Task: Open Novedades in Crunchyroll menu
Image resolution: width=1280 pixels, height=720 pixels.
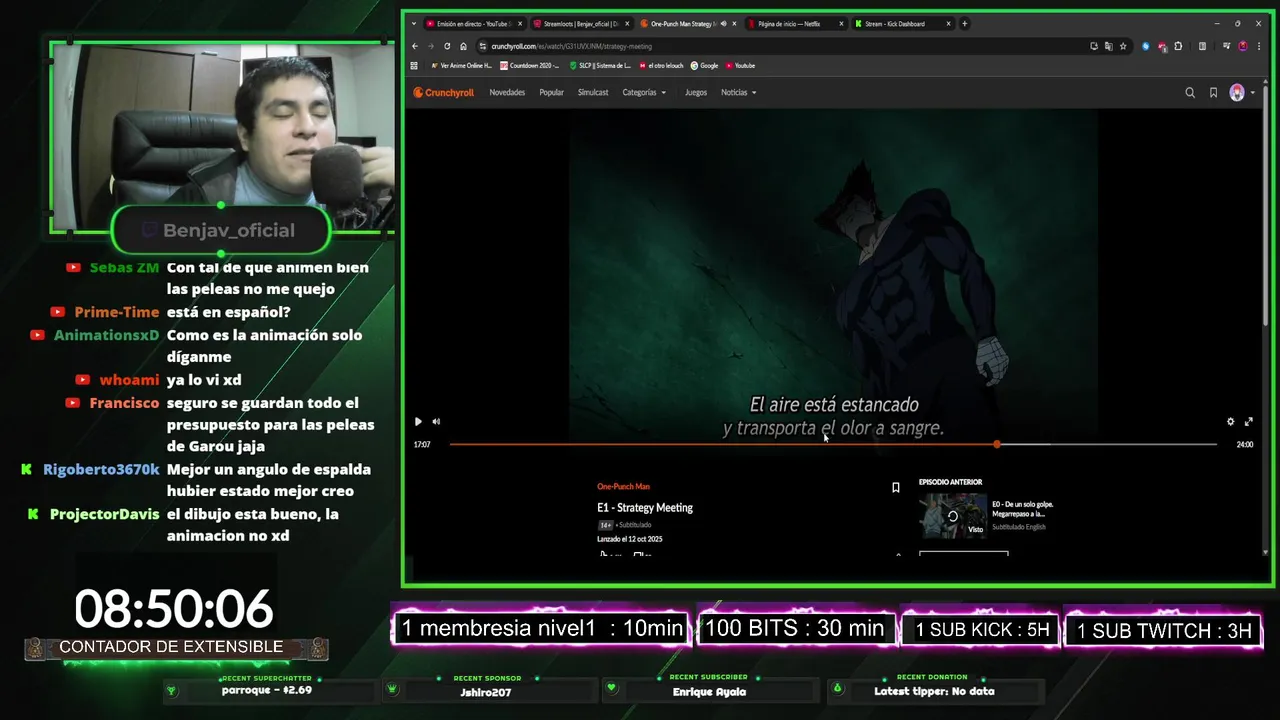Action: tap(507, 93)
